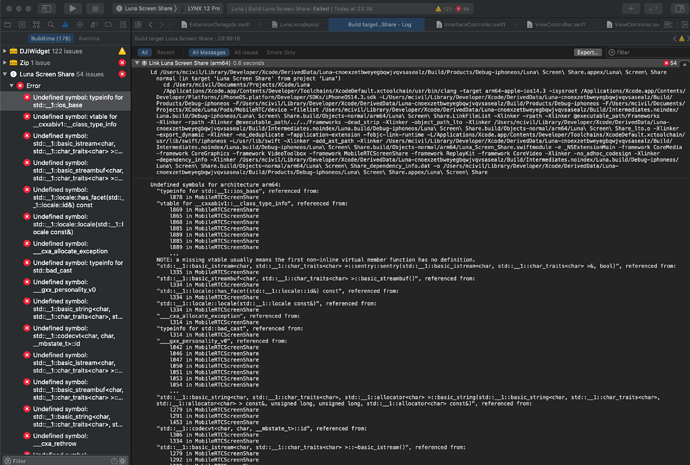The width and height of the screenshot is (690, 465).
Task: Run the build with the Play button
Action: point(73,8)
